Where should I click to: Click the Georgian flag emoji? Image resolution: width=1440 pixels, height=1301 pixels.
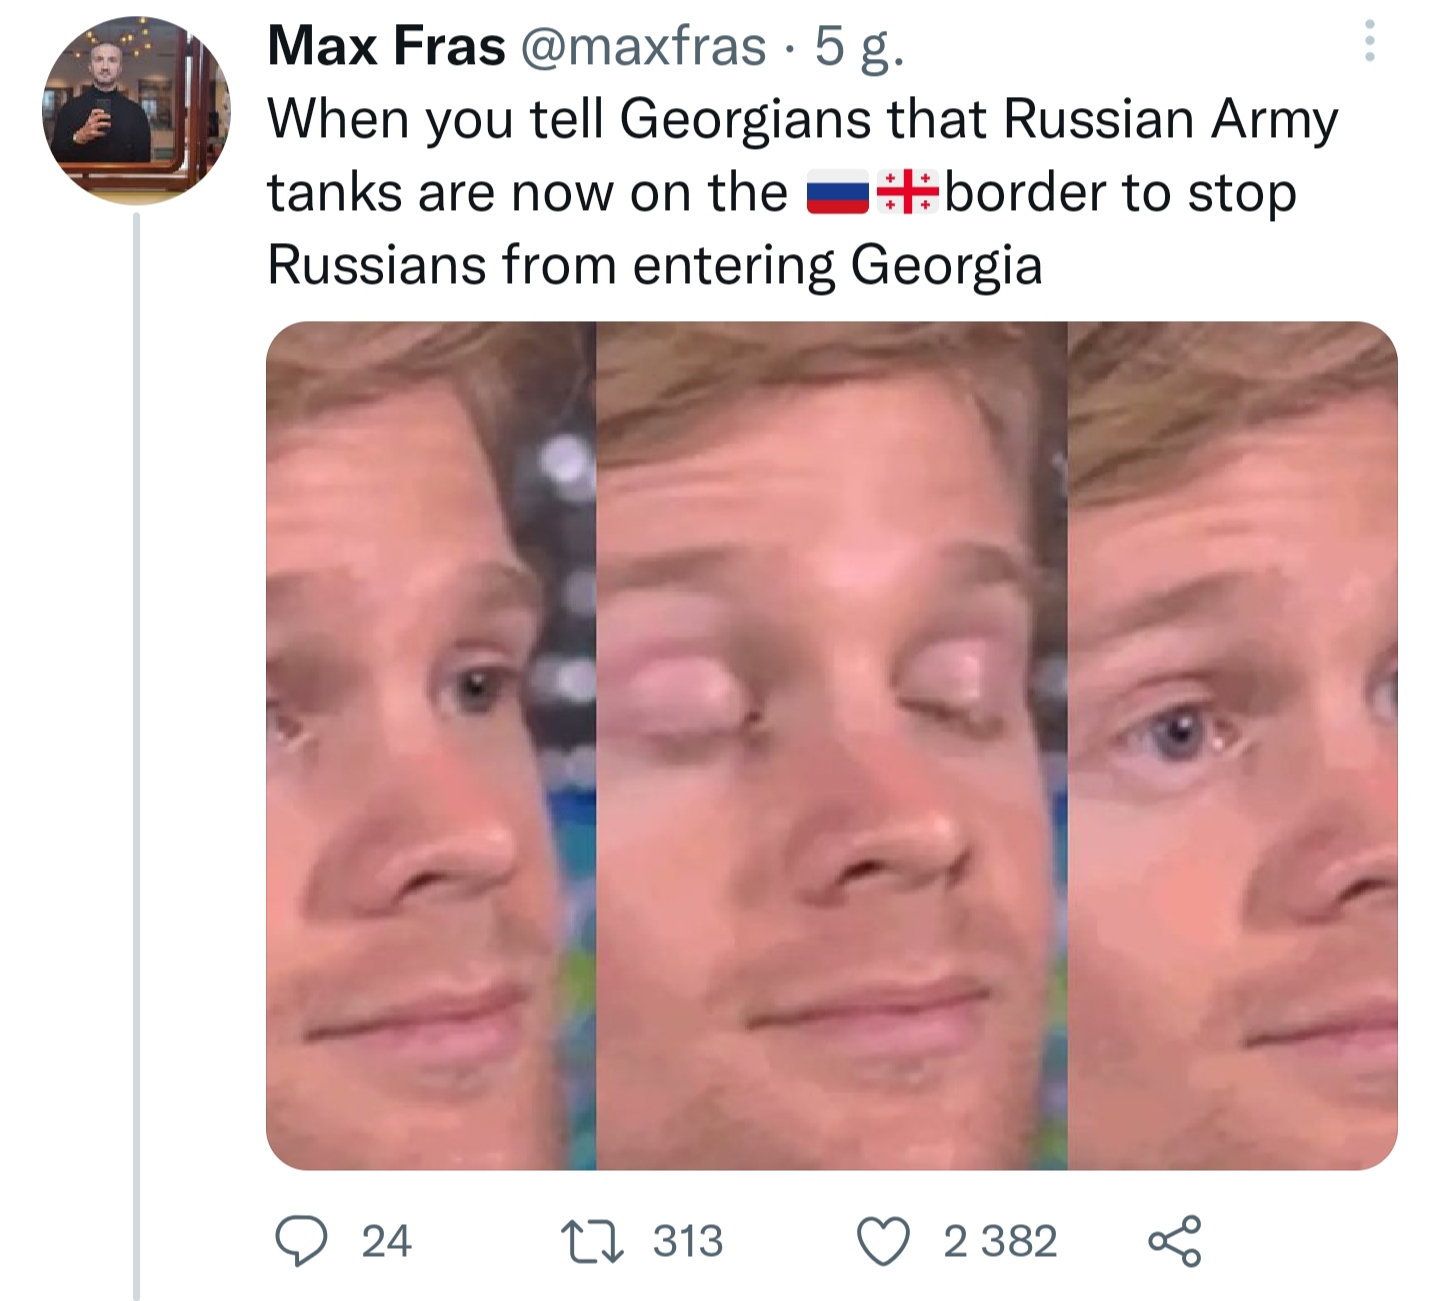[x=907, y=193]
